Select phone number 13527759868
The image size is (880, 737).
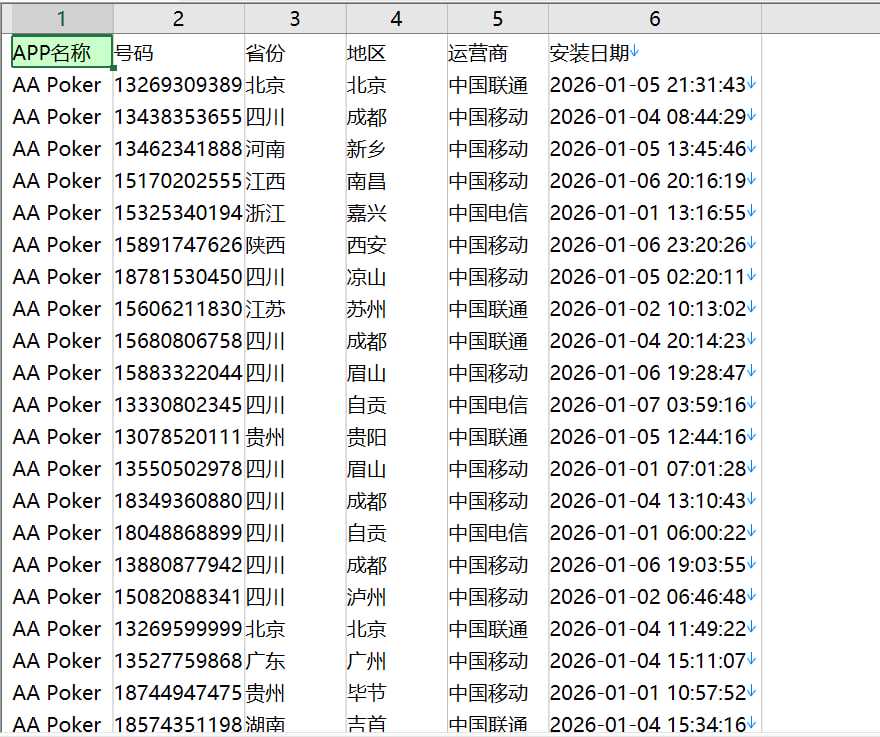pyautogui.click(x=178, y=661)
